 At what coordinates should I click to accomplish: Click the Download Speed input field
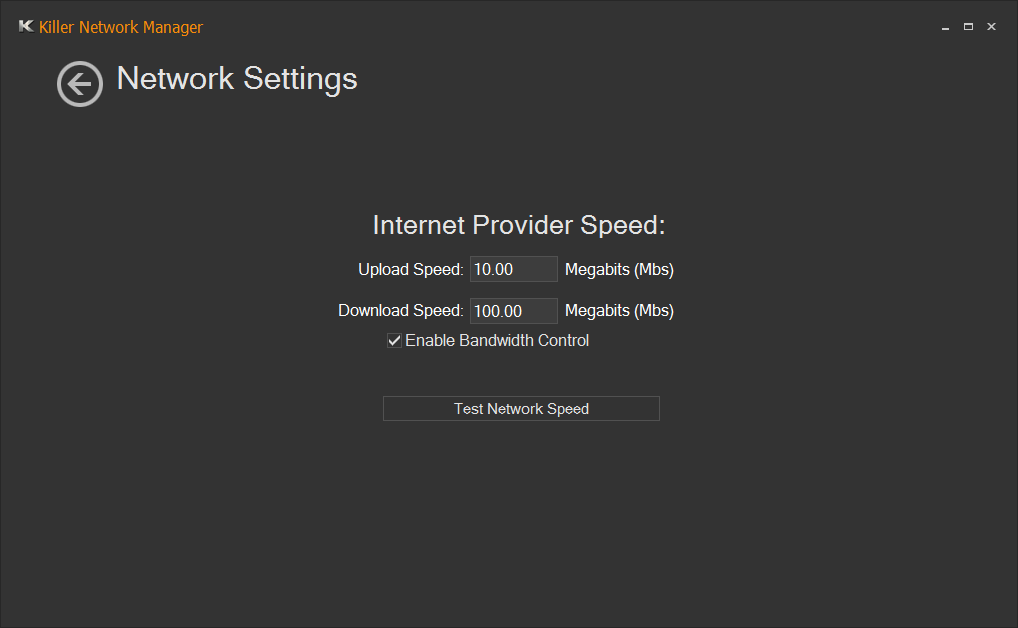click(514, 310)
